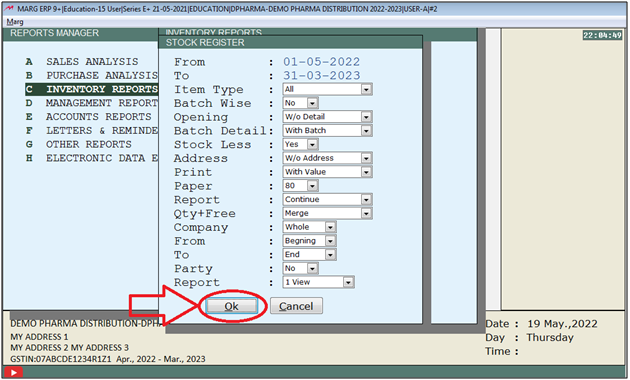The image size is (630, 380).
Task: Open the Paper dropdown showing 80
Action: pyautogui.click(x=301, y=186)
